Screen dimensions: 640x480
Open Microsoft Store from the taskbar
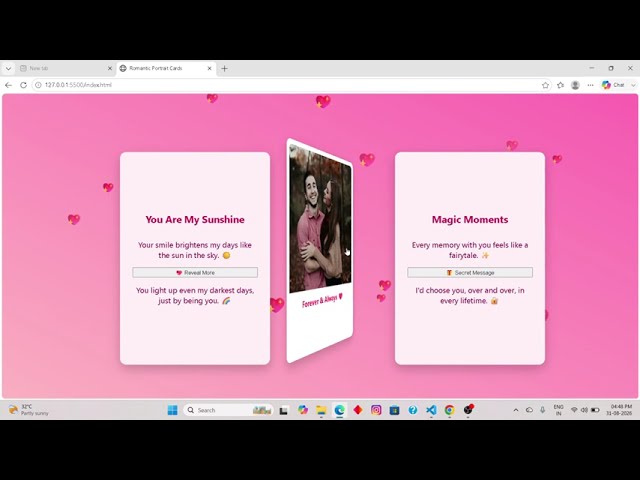click(x=394, y=410)
